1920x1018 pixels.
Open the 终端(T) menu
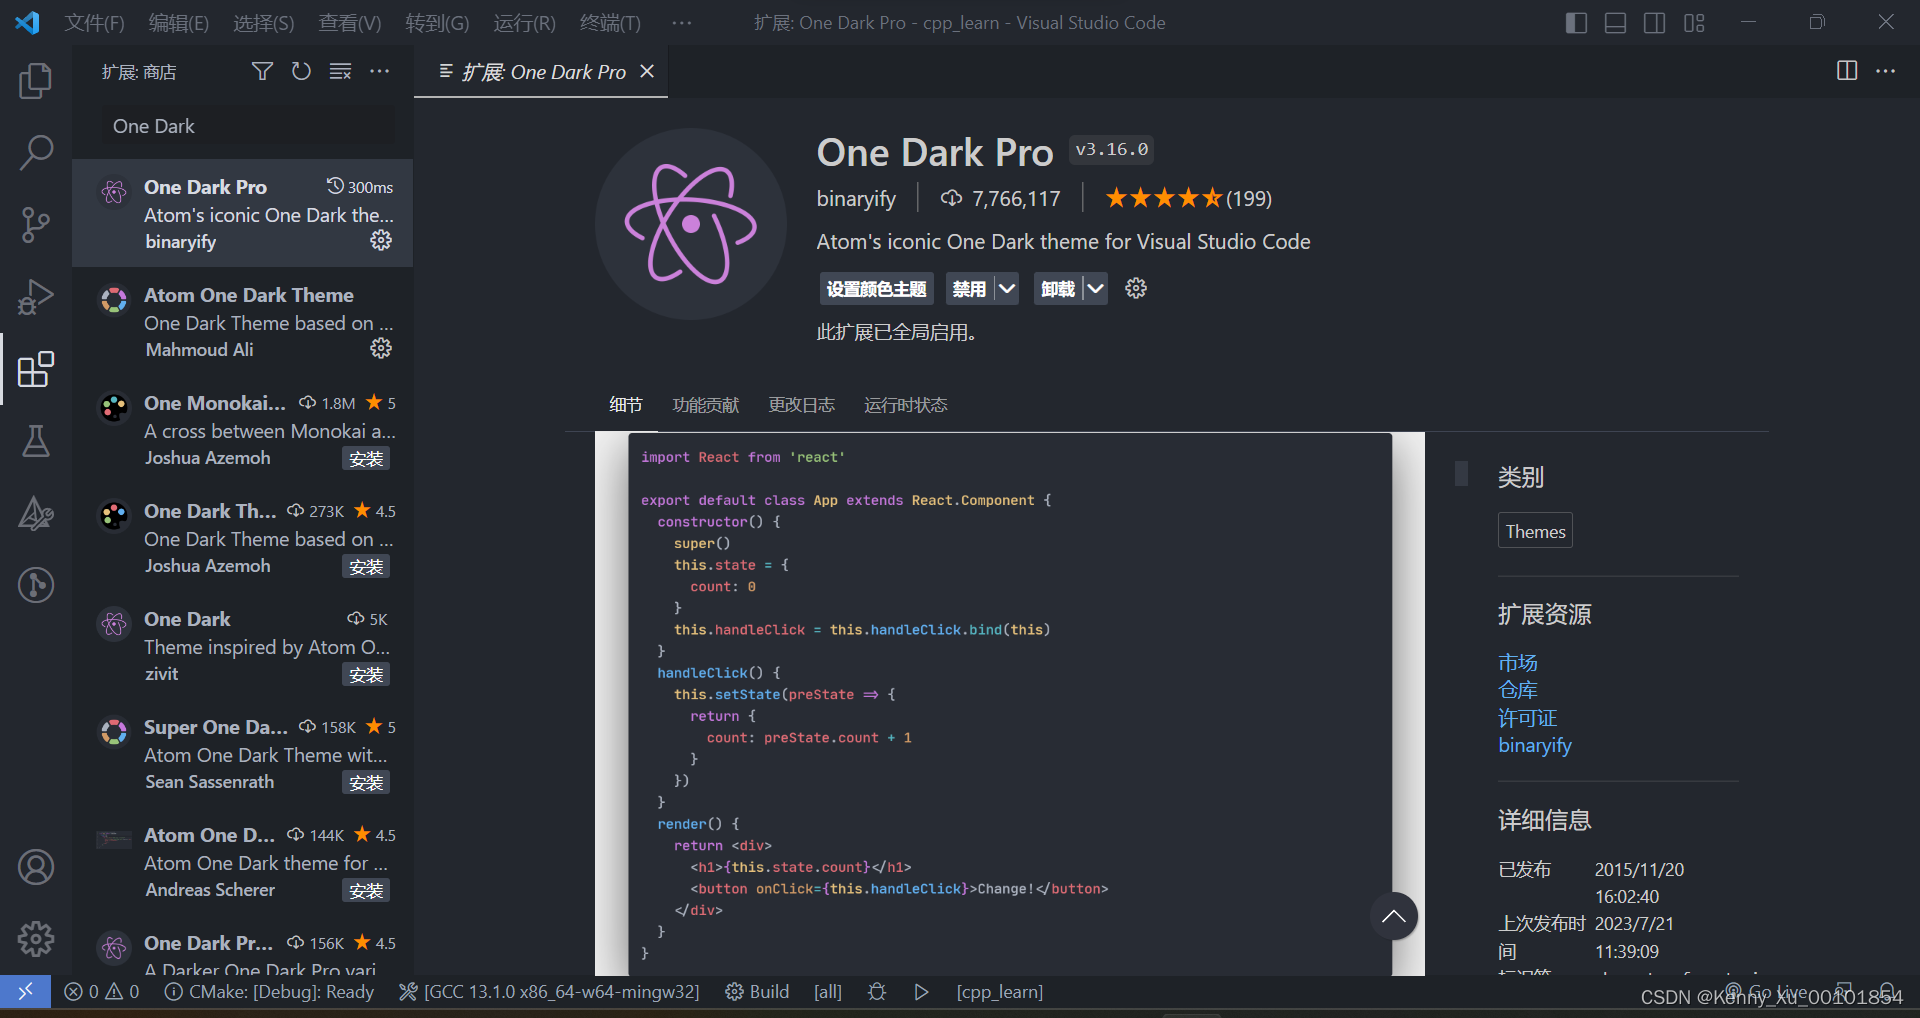pos(610,22)
